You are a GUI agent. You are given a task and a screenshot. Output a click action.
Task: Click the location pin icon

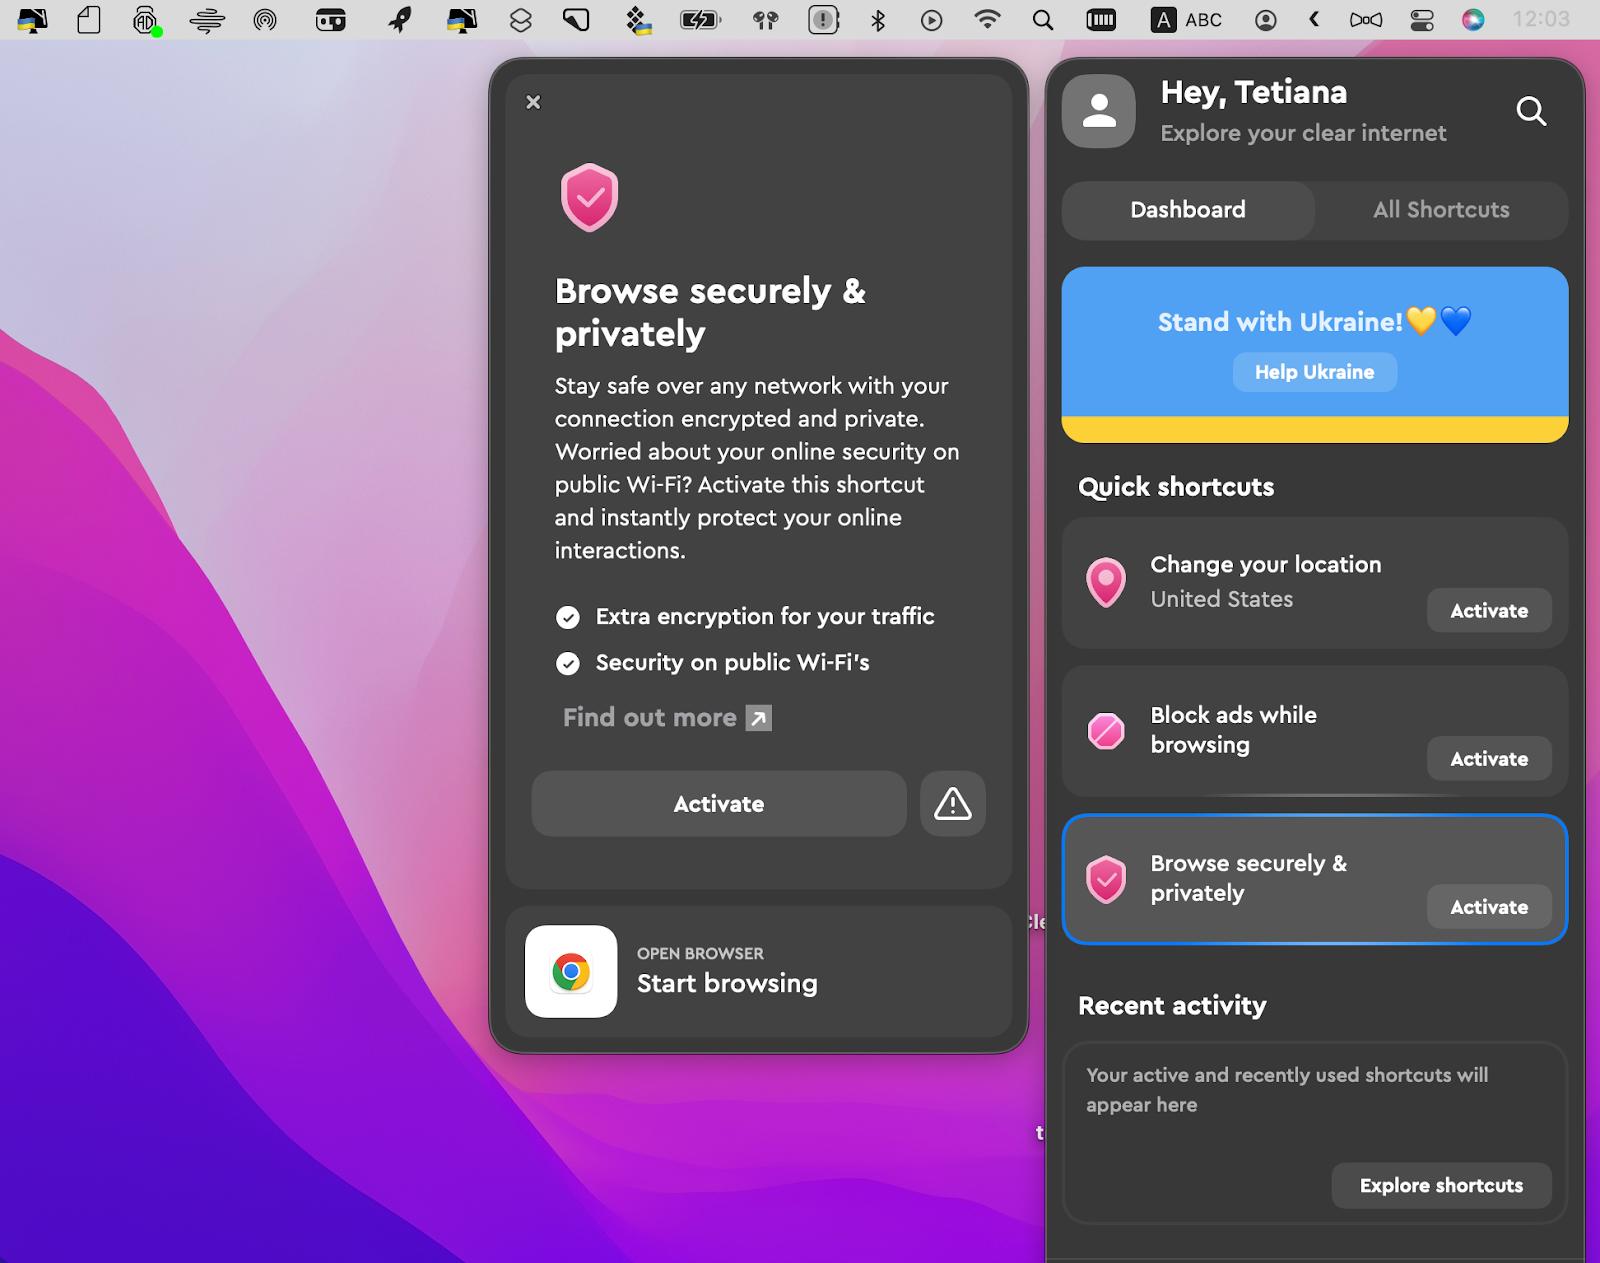click(x=1106, y=582)
